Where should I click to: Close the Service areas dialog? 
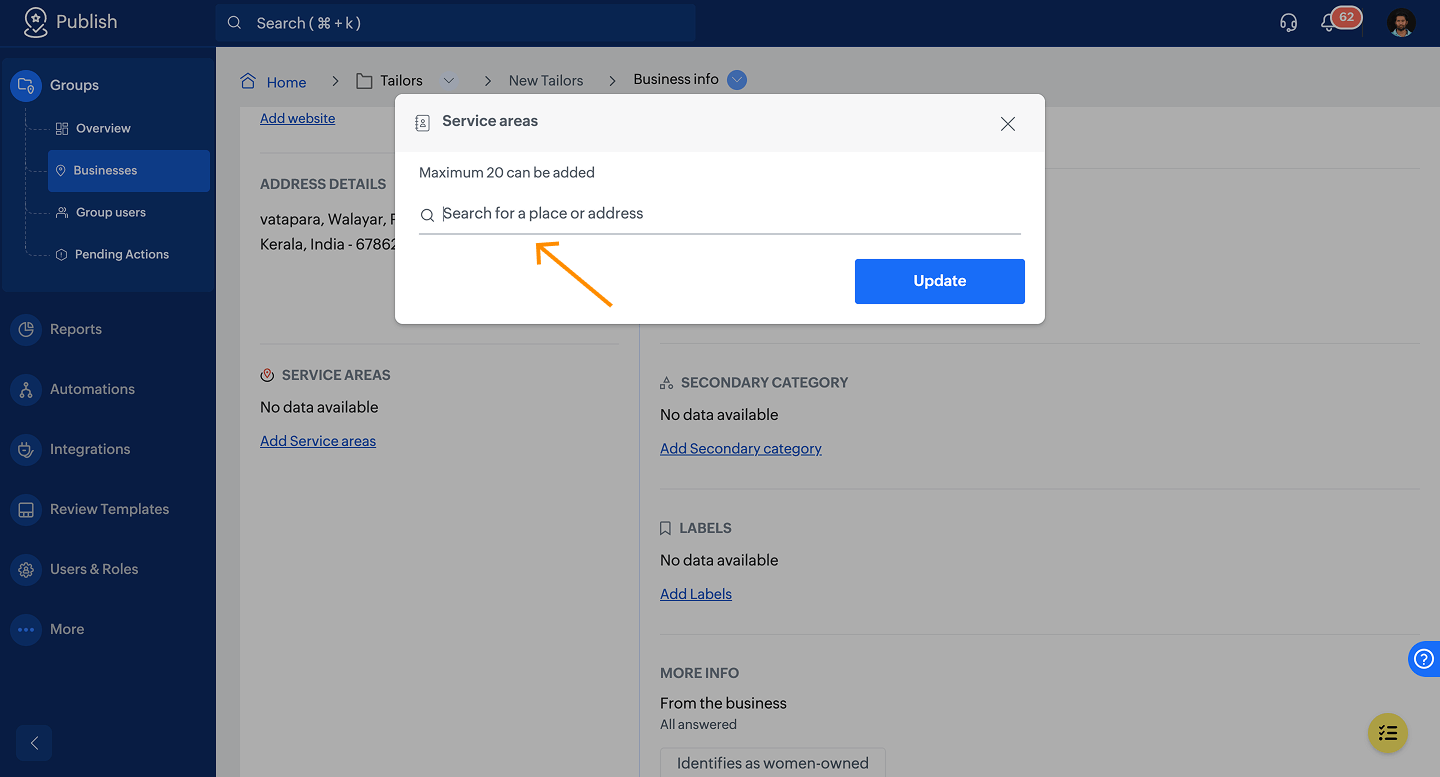(1008, 124)
